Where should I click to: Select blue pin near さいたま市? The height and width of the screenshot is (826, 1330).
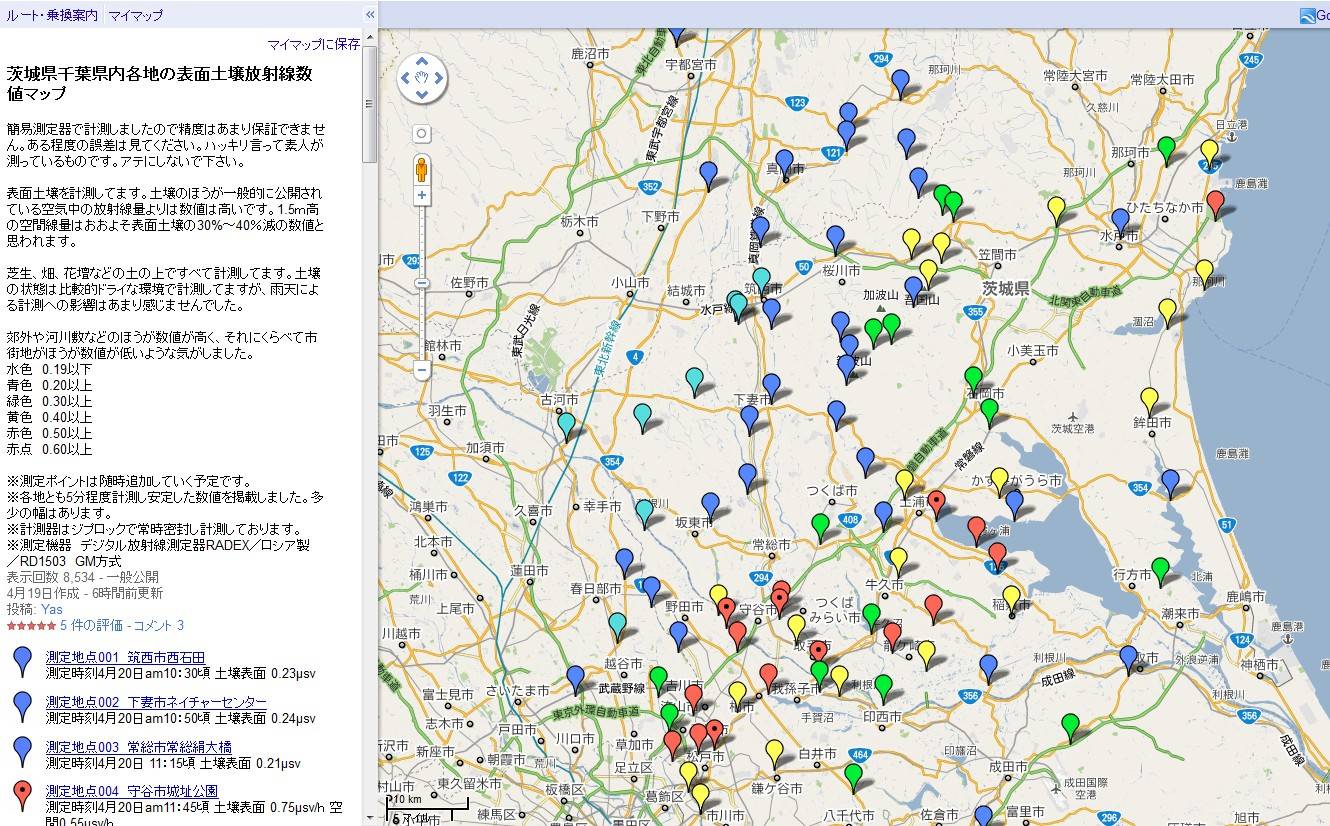click(575, 679)
